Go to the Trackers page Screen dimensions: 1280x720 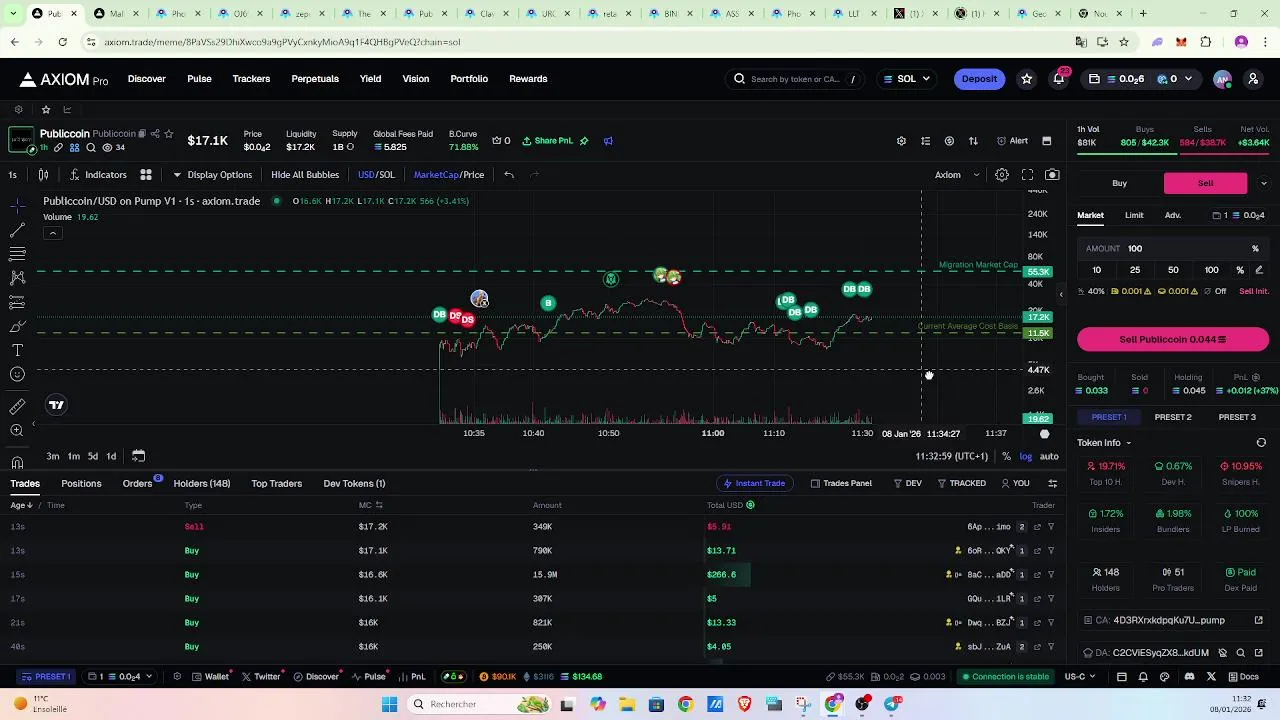tap(251, 79)
